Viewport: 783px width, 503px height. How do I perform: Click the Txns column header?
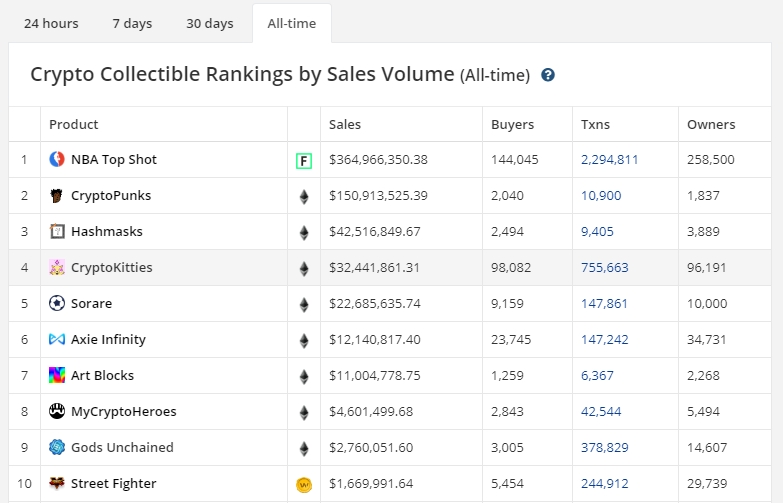coord(595,124)
